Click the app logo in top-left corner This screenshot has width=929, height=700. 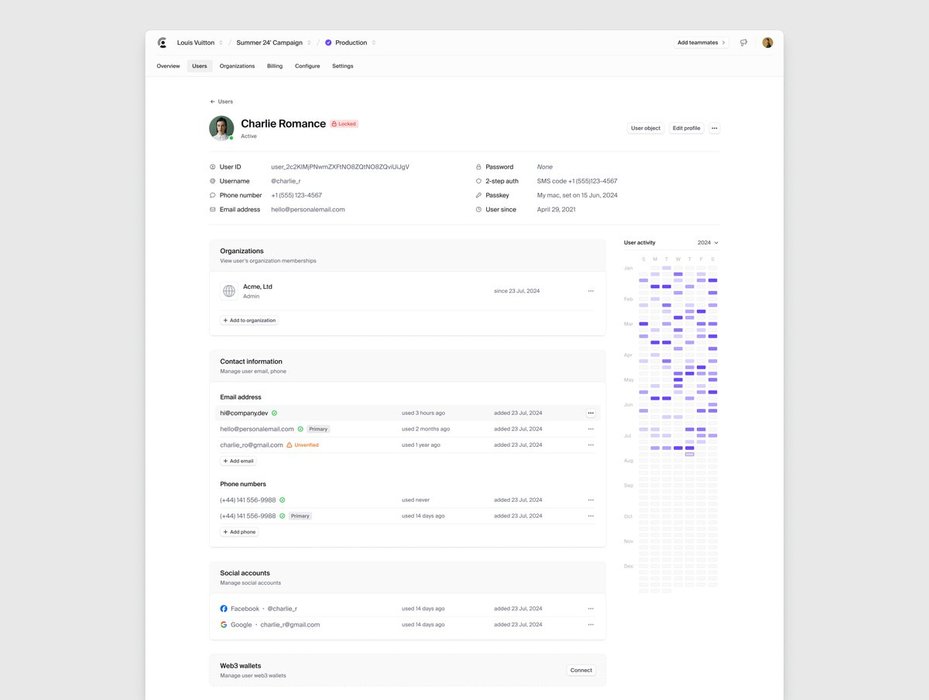(x=163, y=43)
